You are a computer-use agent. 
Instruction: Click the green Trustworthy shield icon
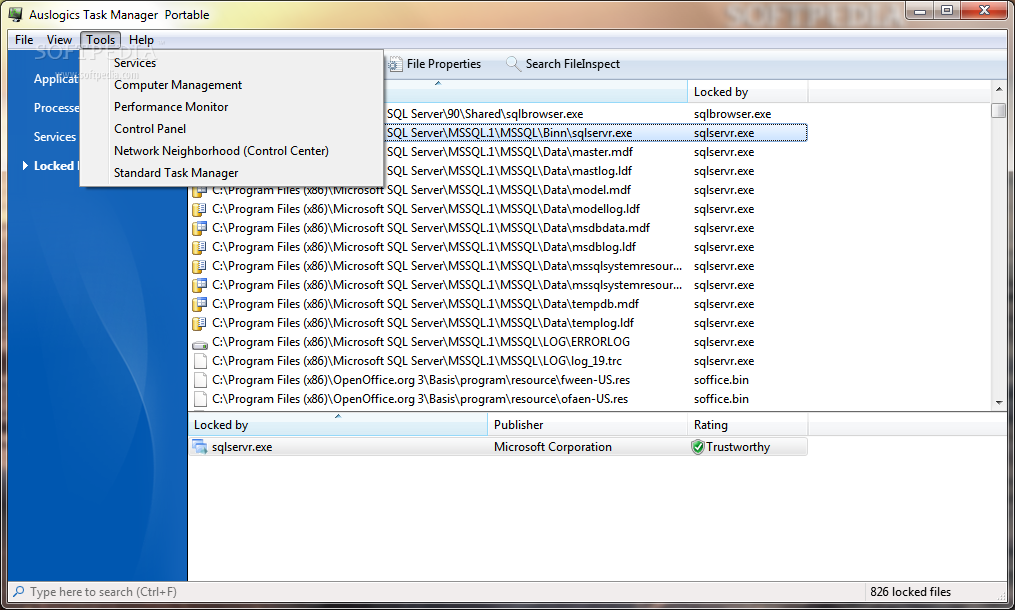(698, 447)
